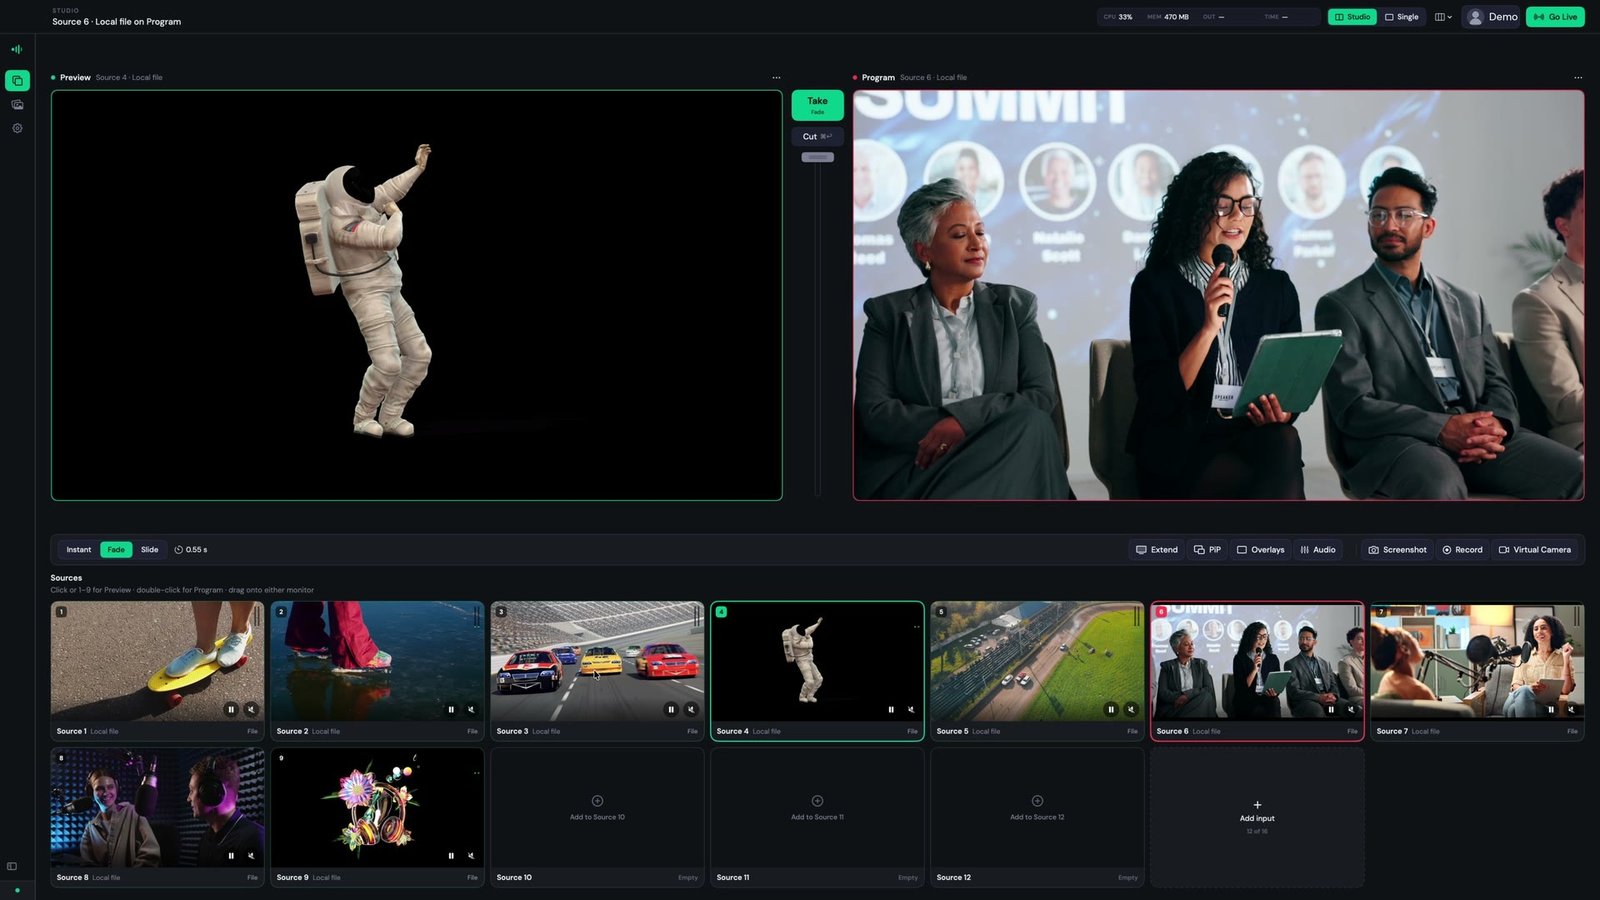Click Add to Source 10 slot
Screen dimensions: 1600x900
coord(597,808)
